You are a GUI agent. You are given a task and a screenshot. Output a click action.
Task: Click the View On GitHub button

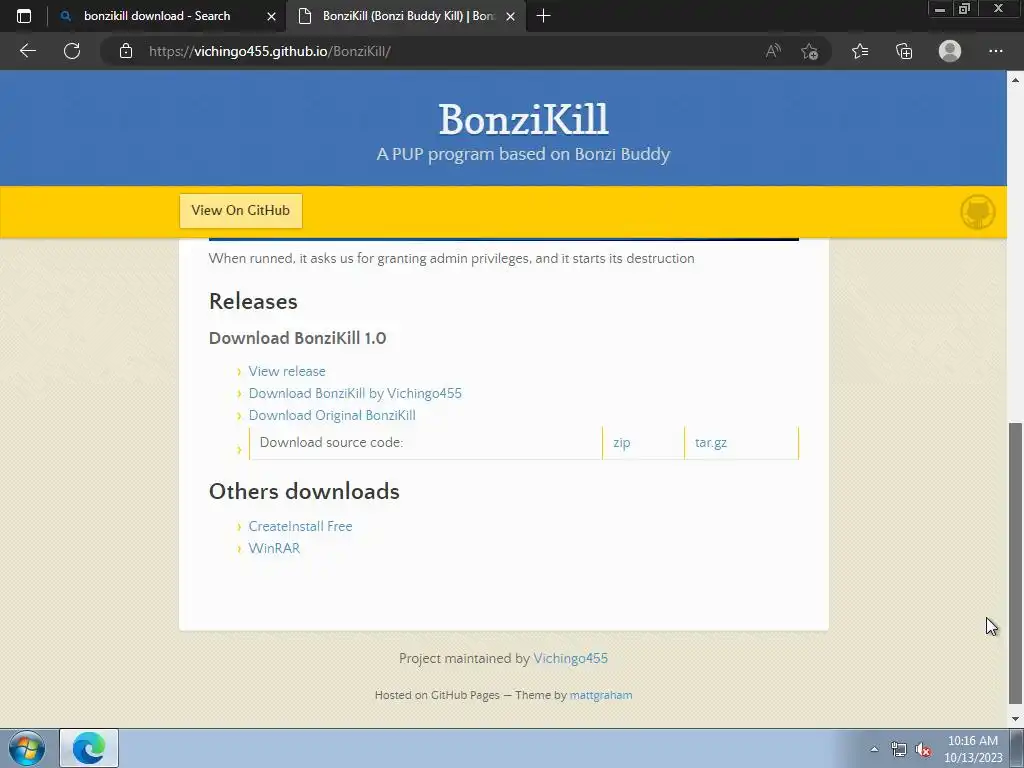(240, 210)
